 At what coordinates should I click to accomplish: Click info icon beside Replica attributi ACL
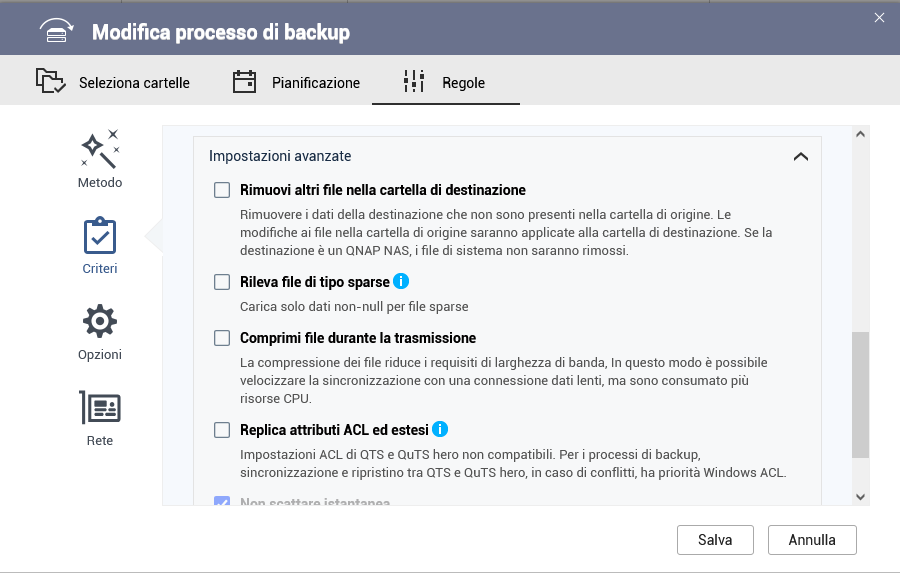tap(440, 430)
